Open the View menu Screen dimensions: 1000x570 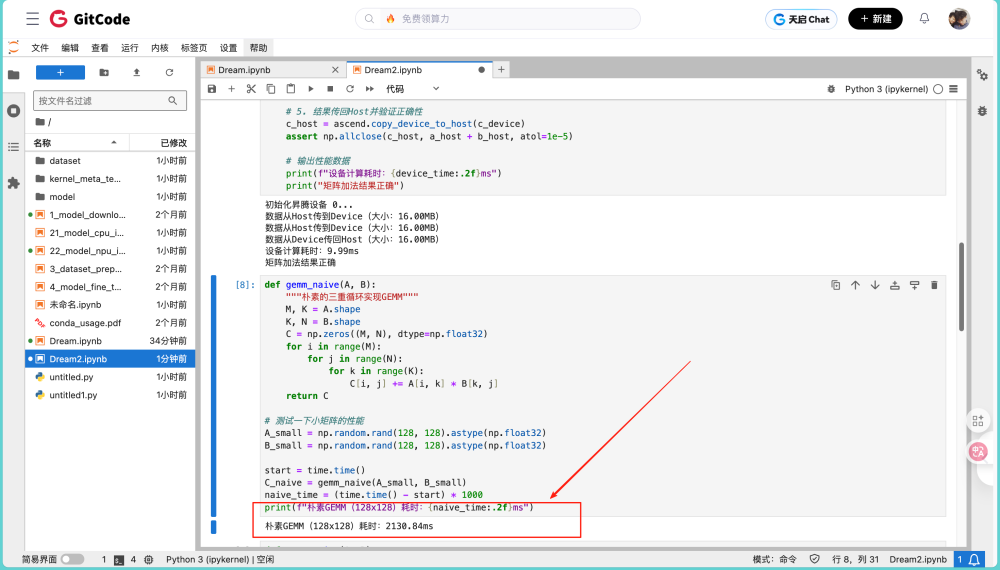coord(100,48)
